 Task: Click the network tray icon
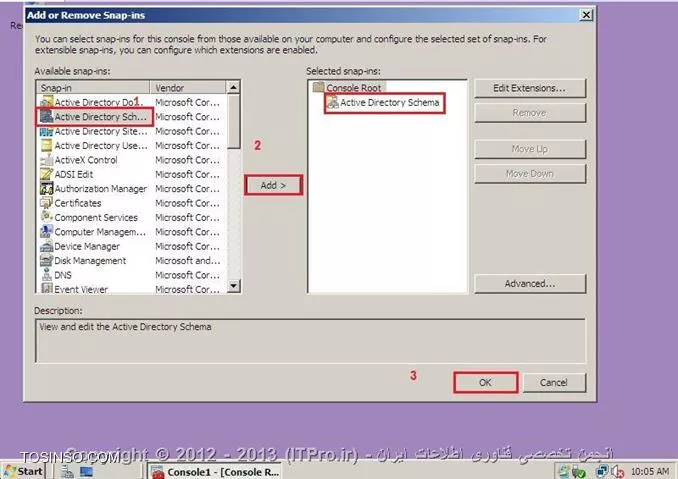(601, 472)
